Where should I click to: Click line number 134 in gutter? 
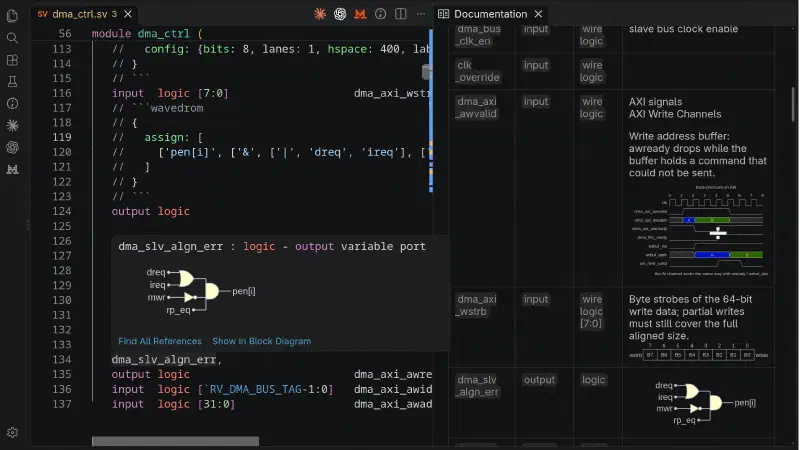click(62, 360)
